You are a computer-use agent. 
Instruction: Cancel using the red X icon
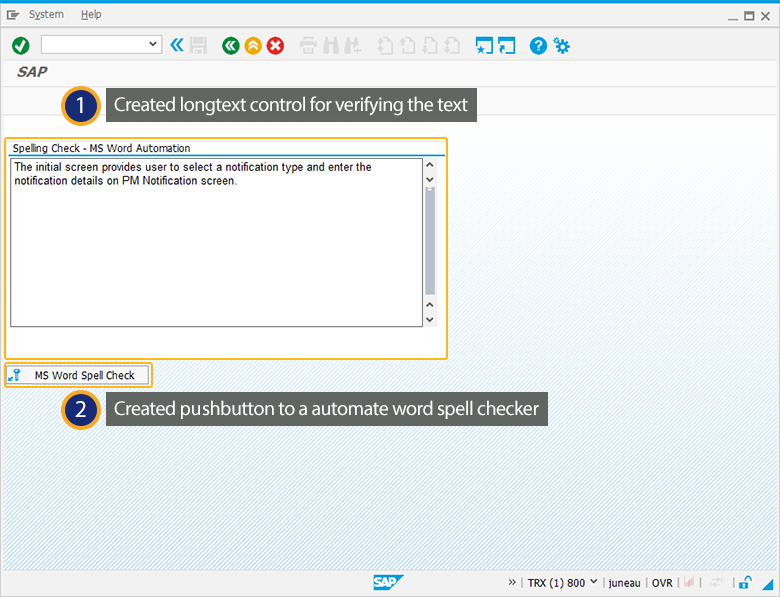click(275, 46)
